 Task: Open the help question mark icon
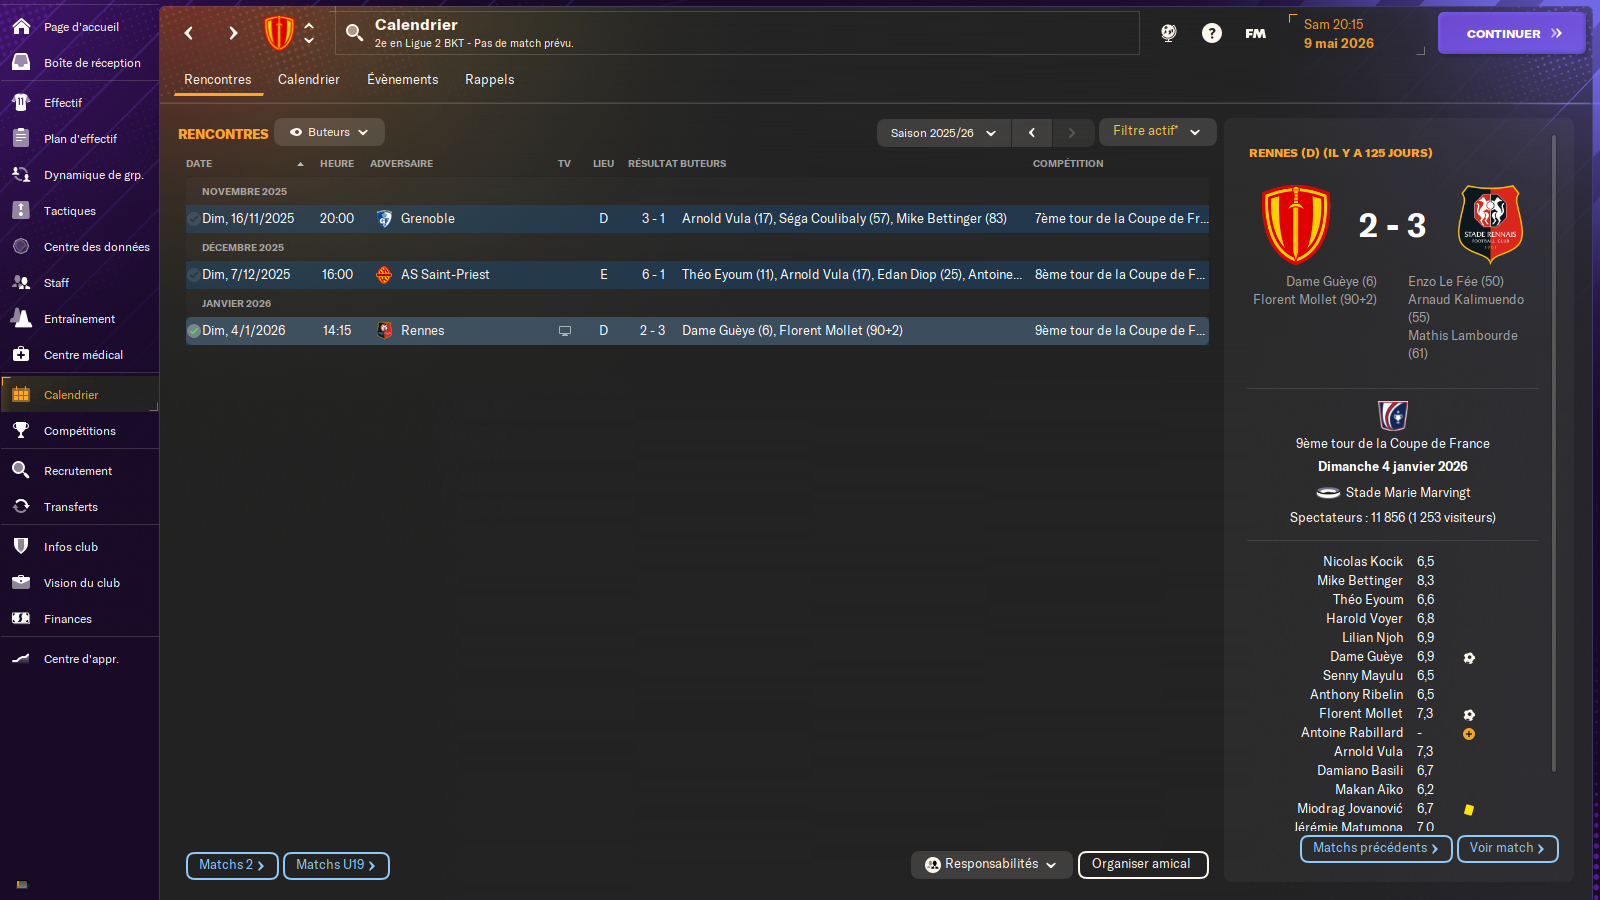(1211, 33)
